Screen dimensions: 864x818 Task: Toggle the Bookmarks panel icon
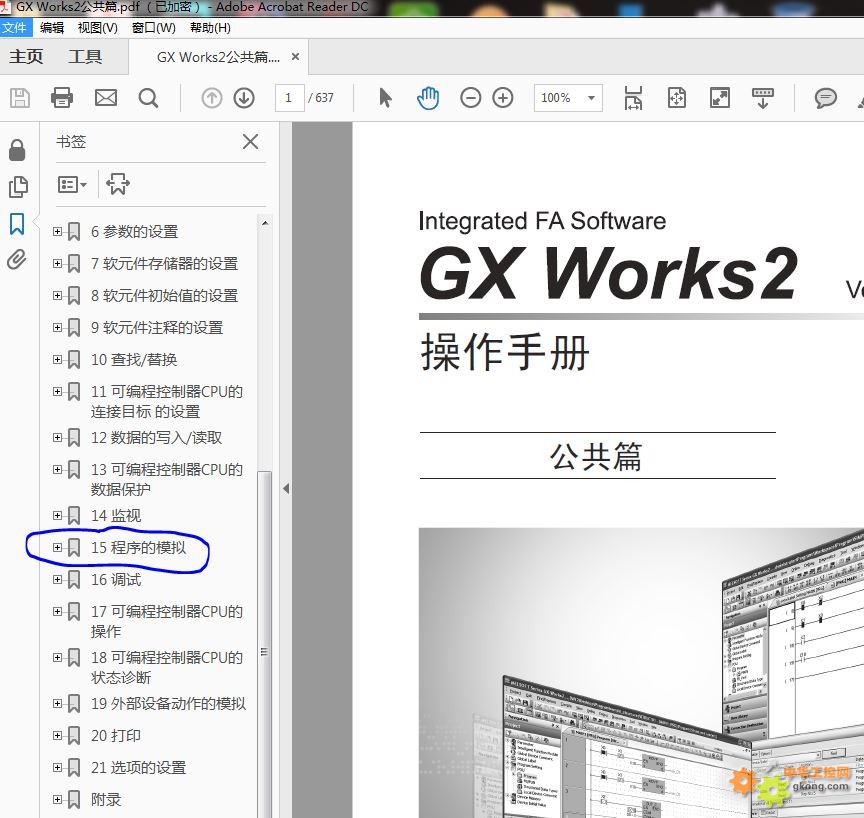tap(17, 224)
